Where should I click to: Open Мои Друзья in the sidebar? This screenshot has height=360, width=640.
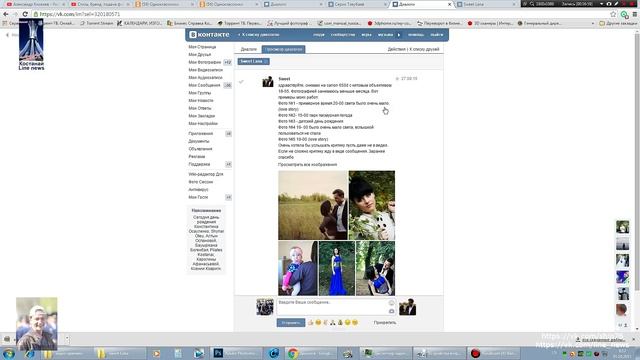point(200,54)
